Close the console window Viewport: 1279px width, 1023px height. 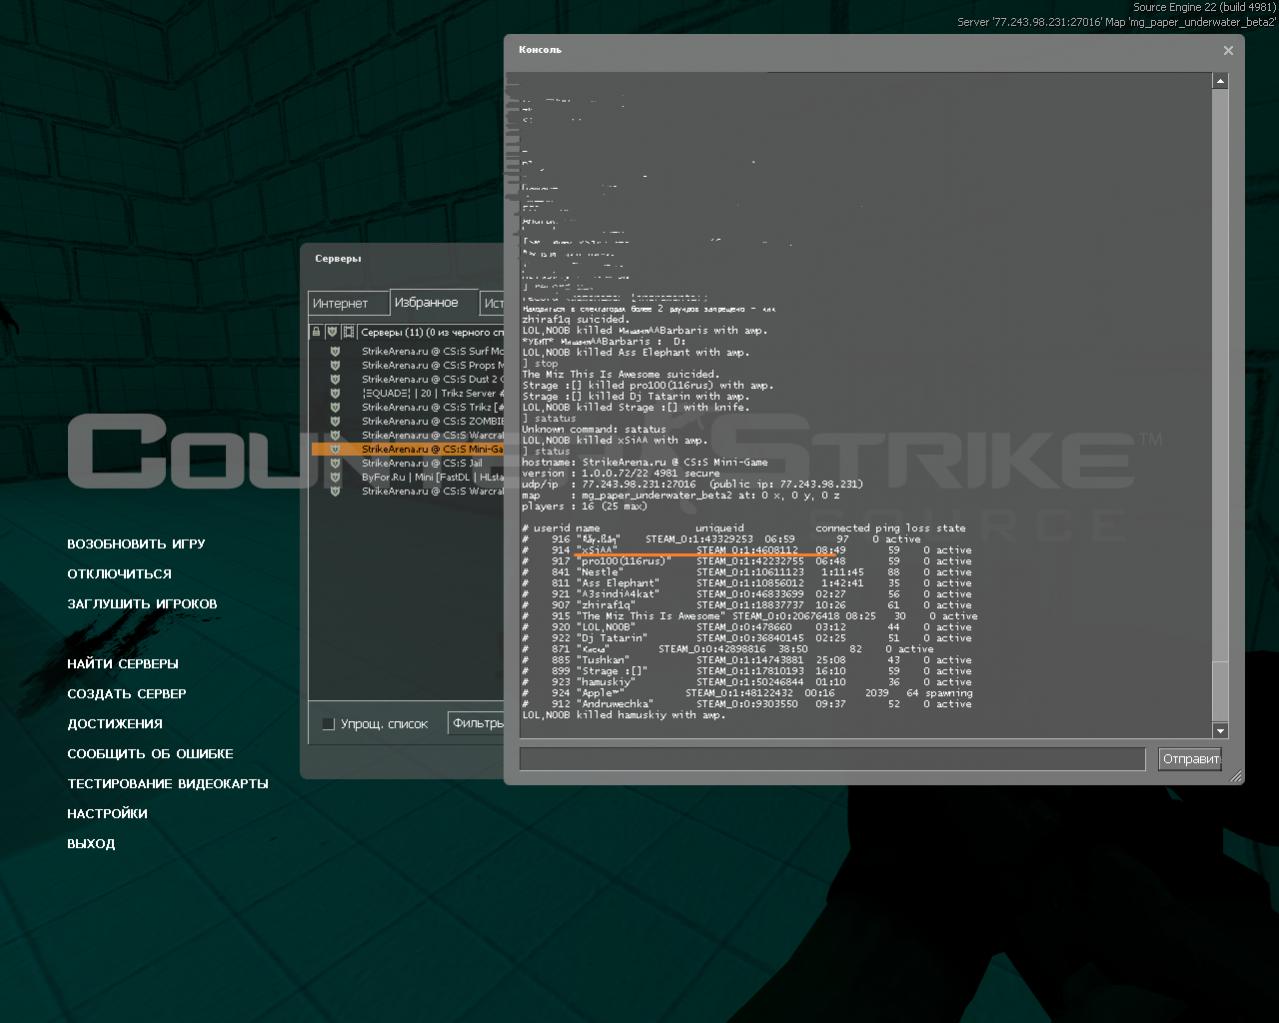(1228, 50)
